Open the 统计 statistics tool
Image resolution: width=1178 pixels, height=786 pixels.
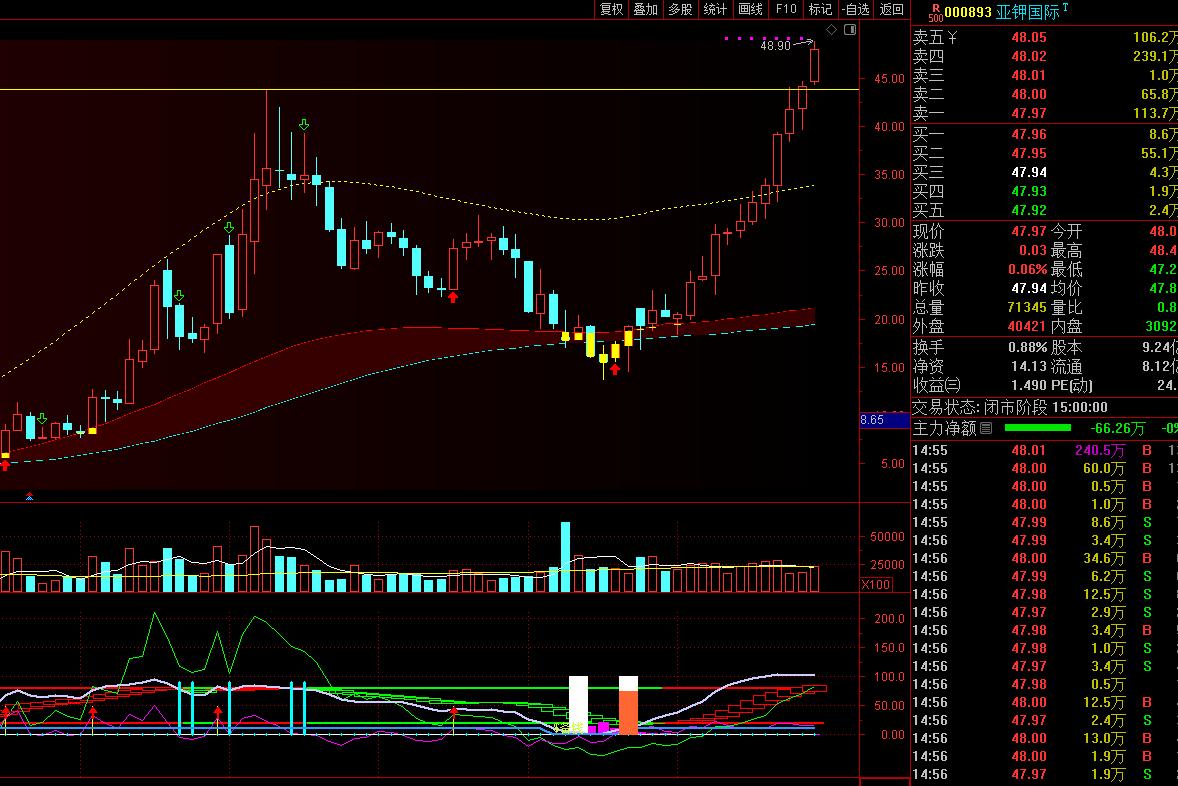pos(714,9)
